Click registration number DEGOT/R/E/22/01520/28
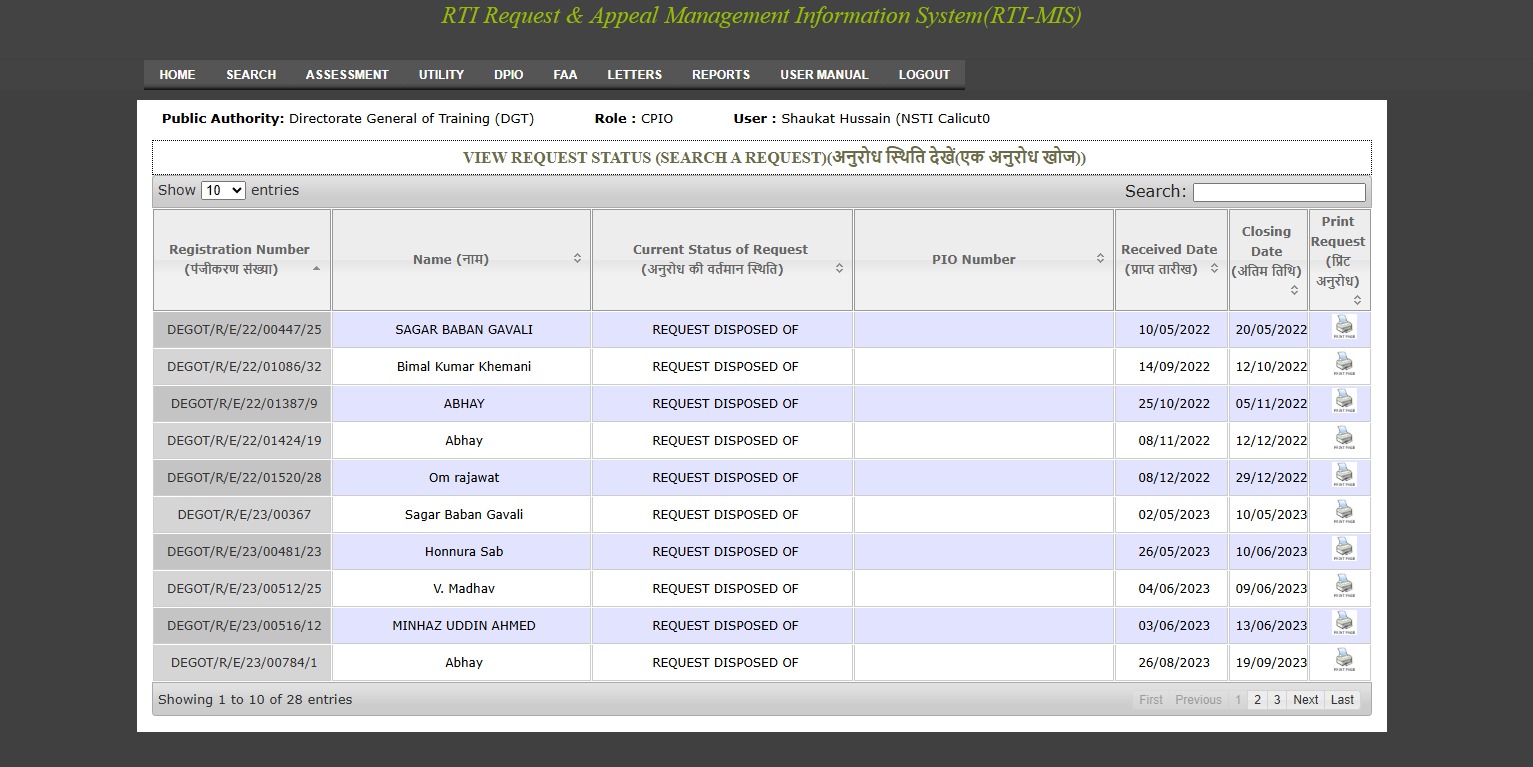The image size is (1533, 767). [x=244, y=477]
